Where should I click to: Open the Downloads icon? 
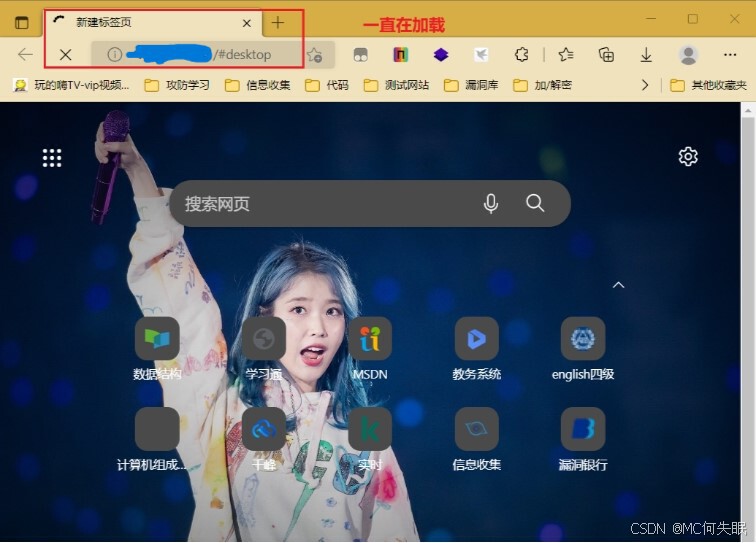point(646,55)
